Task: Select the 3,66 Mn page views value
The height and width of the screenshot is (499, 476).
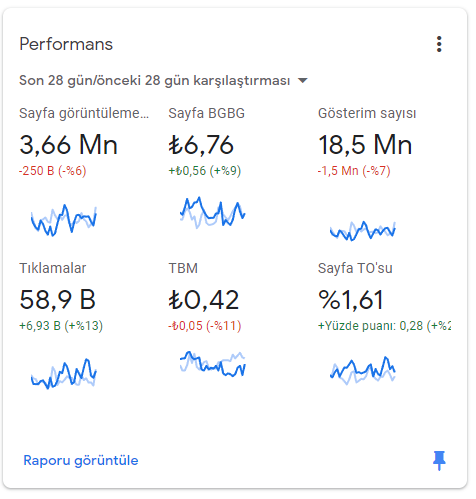Action: (68, 145)
